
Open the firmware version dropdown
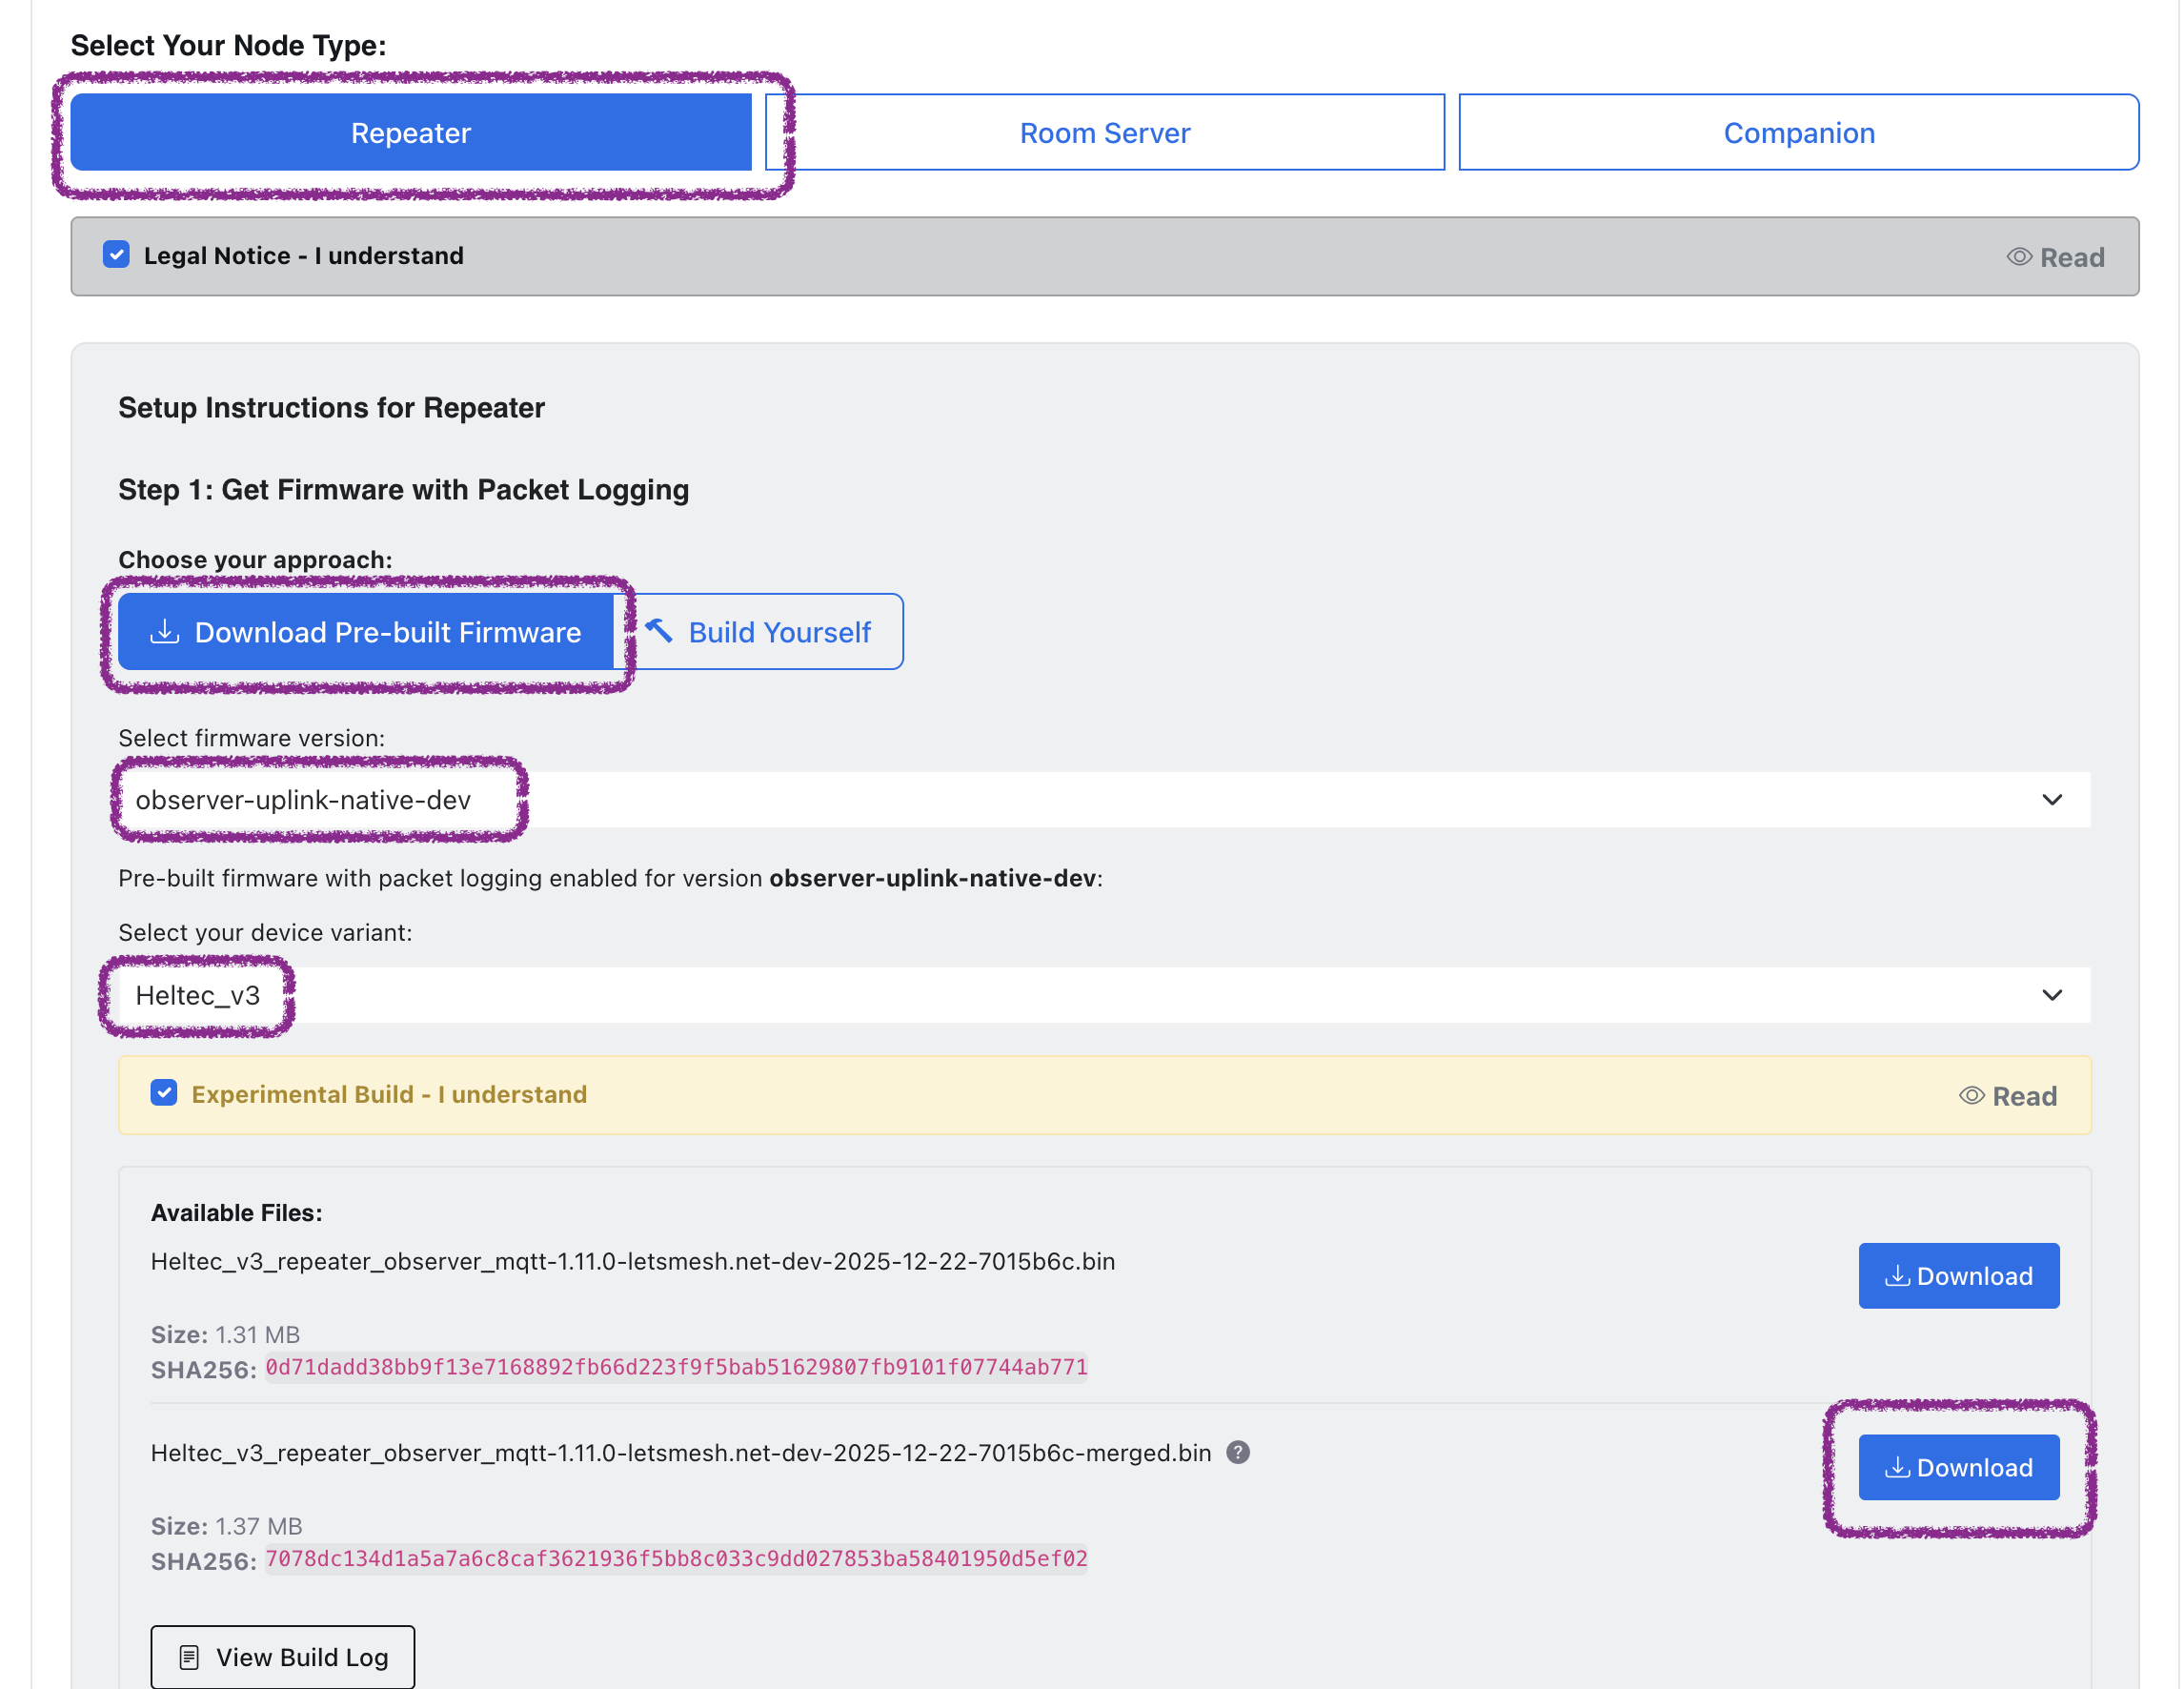pyautogui.click(x=1100, y=799)
